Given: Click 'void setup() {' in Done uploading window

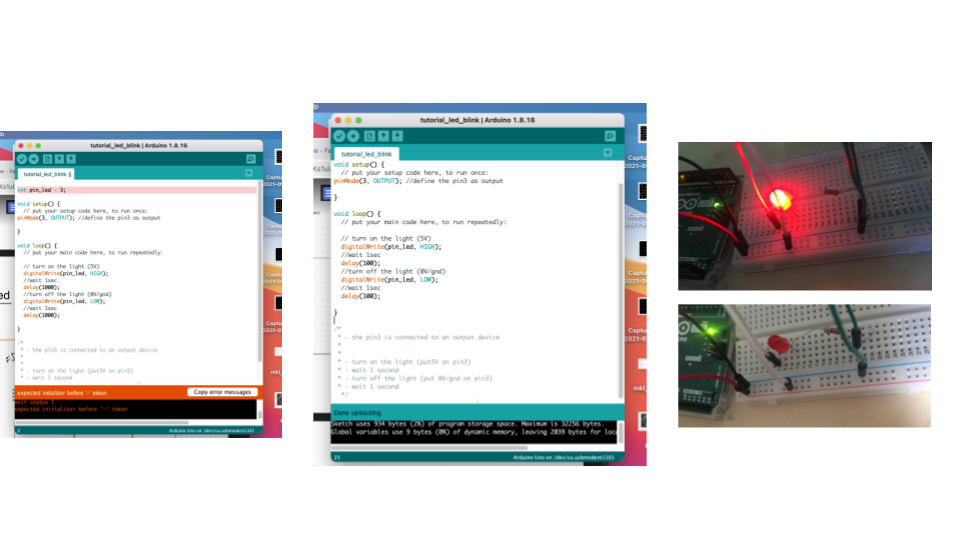Looking at the screenshot, I should pos(359,165).
